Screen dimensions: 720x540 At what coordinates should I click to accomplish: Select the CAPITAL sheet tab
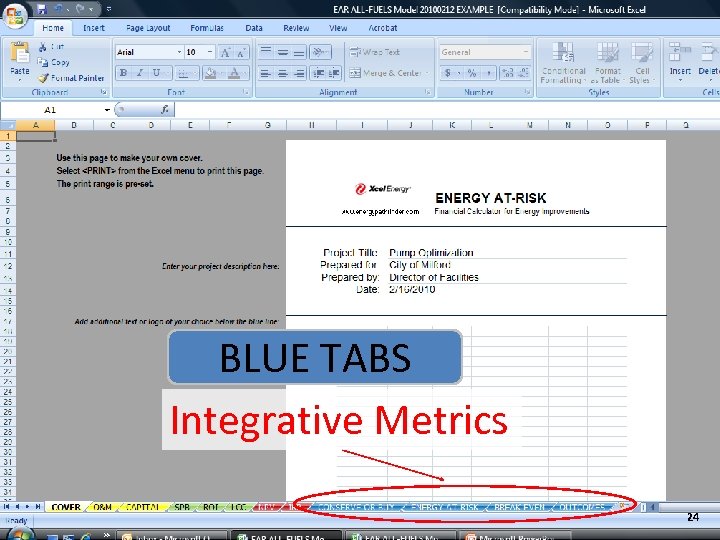[142, 507]
